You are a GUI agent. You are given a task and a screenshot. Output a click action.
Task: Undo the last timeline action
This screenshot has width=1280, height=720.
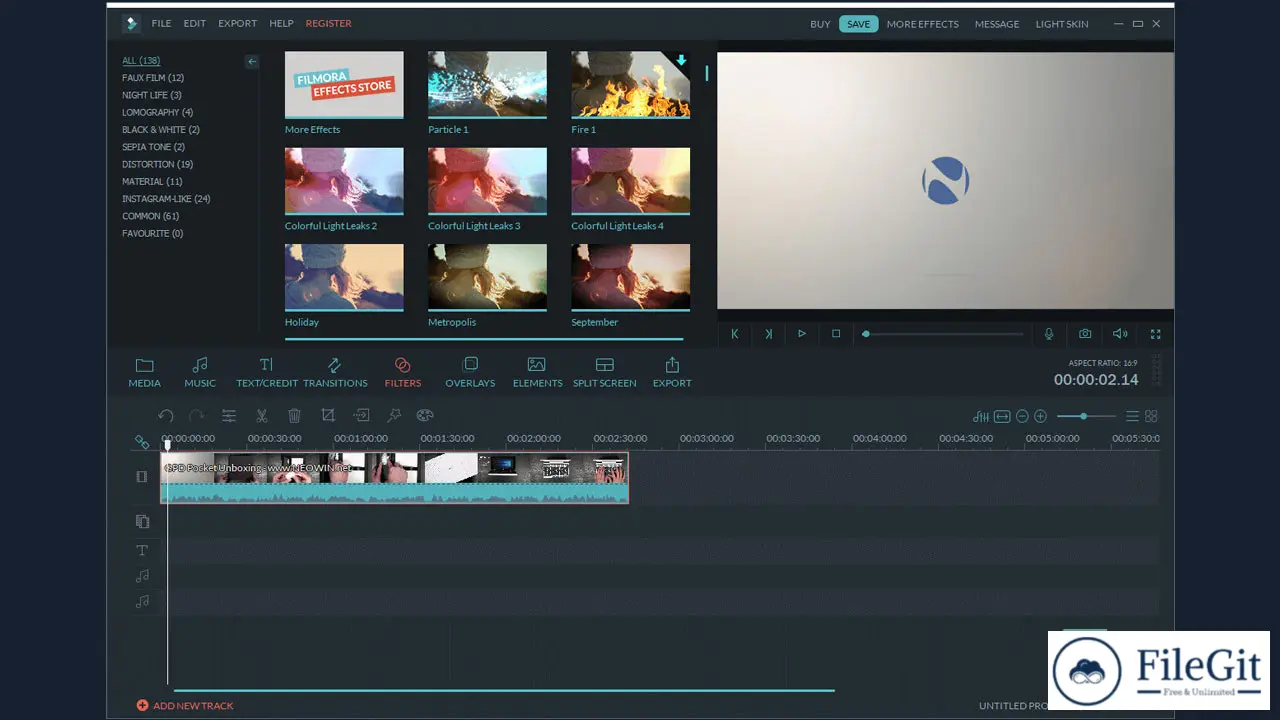point(166,416)
